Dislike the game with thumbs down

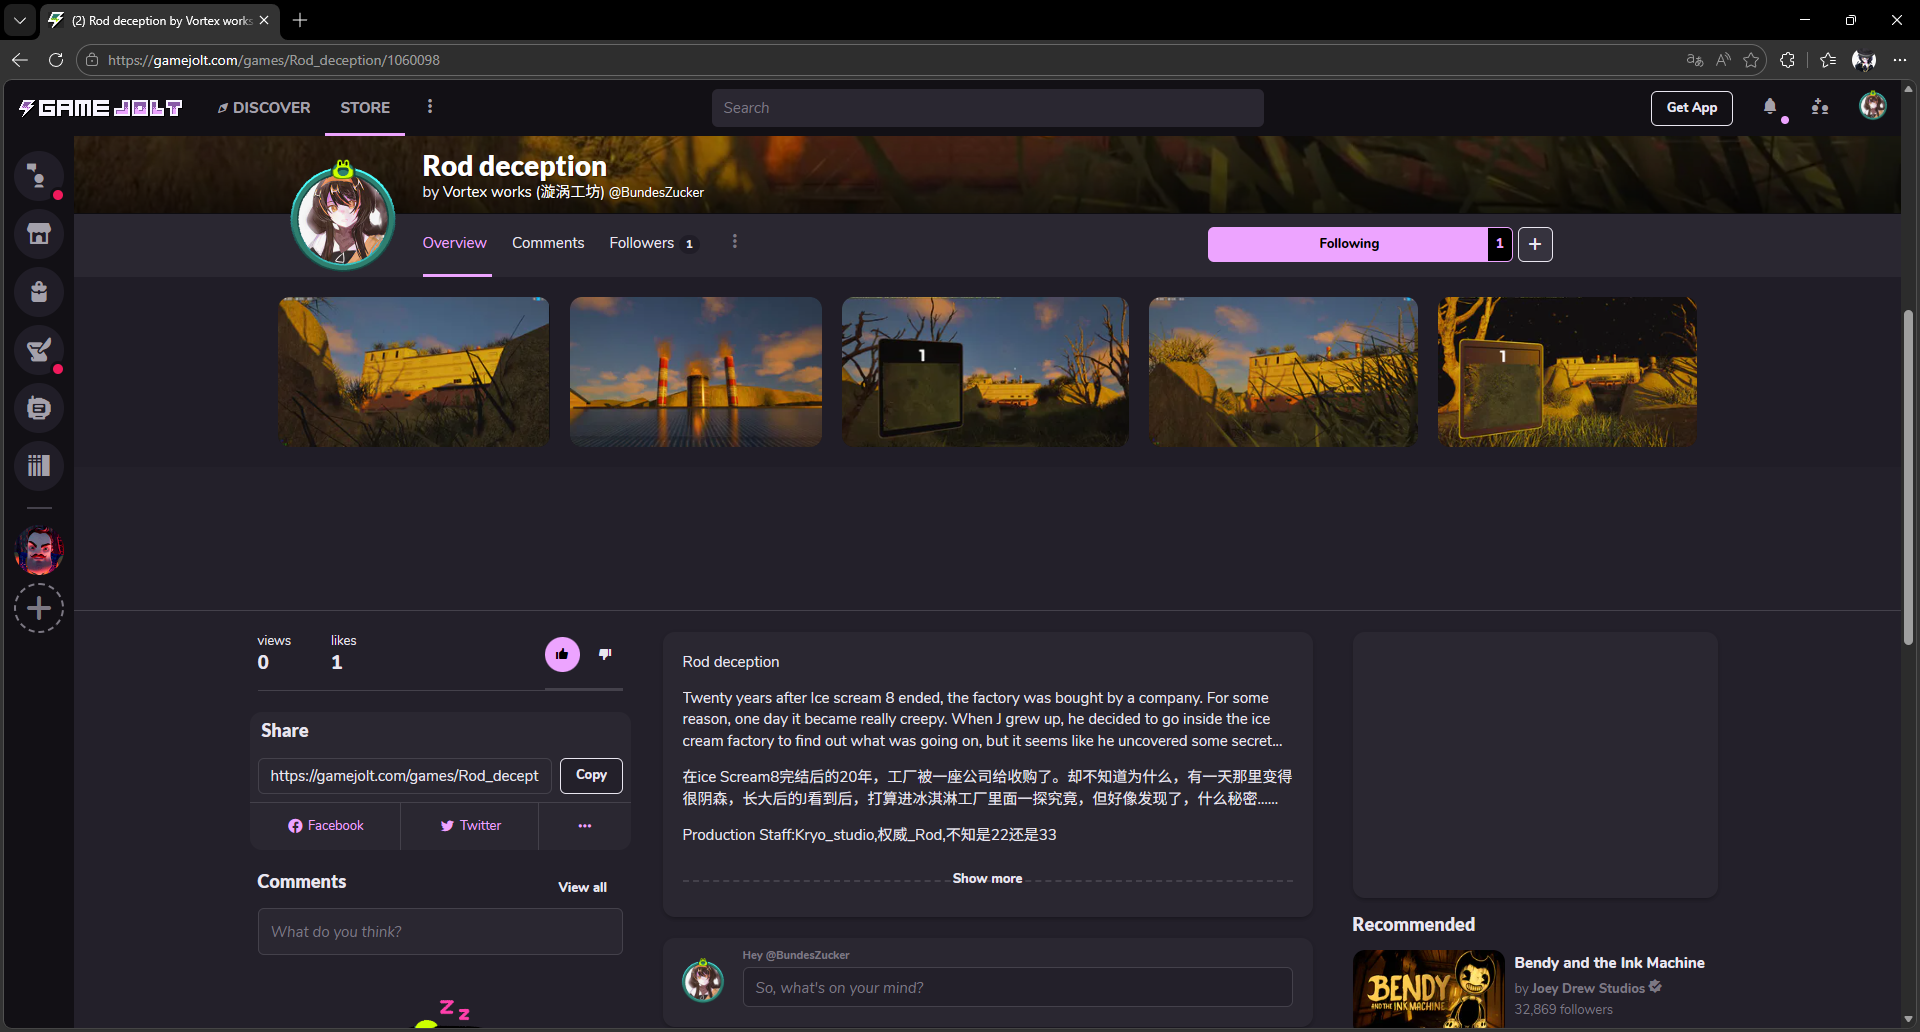605,655
